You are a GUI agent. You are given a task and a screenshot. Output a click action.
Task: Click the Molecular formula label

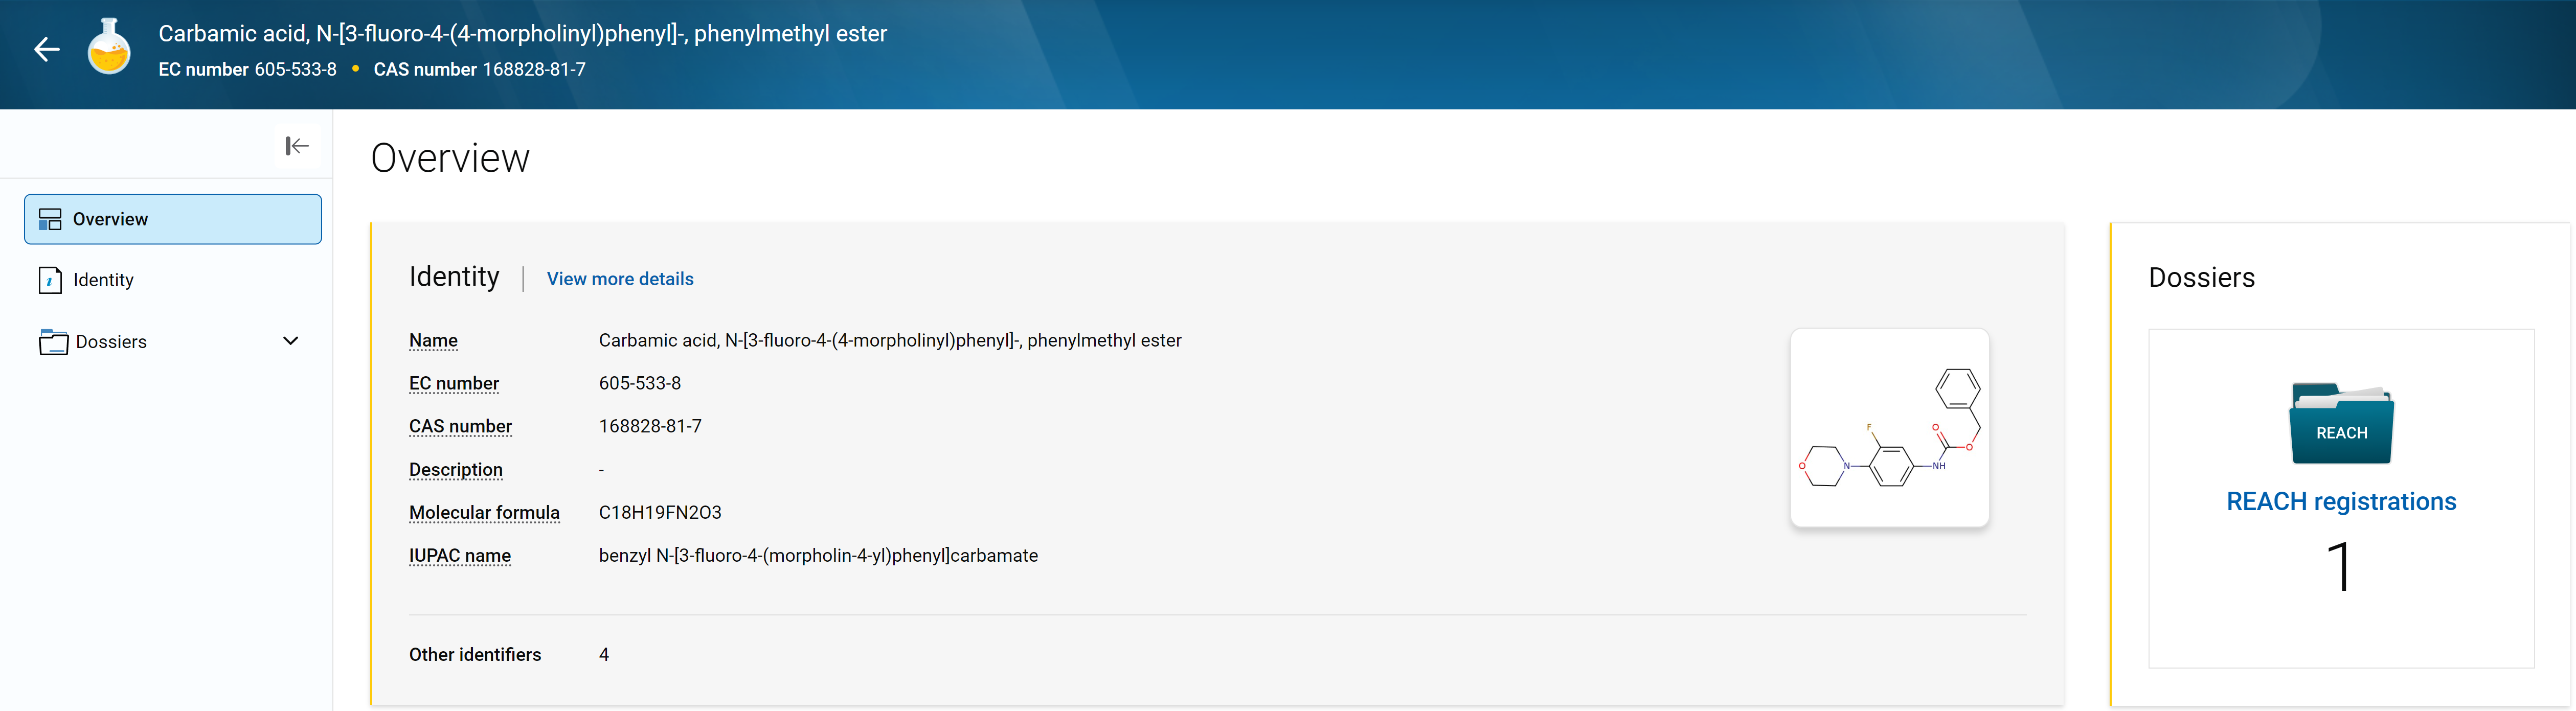(484, 513)
